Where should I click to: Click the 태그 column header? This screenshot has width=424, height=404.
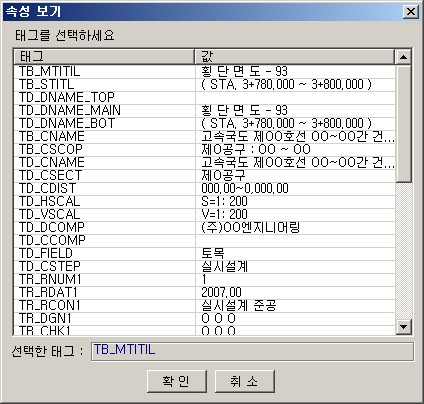[x=104, y=57]
